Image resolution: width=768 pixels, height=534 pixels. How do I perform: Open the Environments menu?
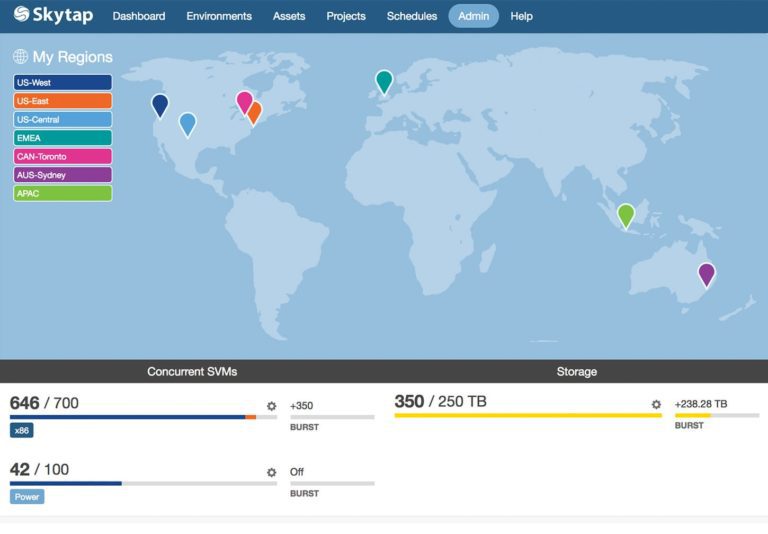[219, 16]
